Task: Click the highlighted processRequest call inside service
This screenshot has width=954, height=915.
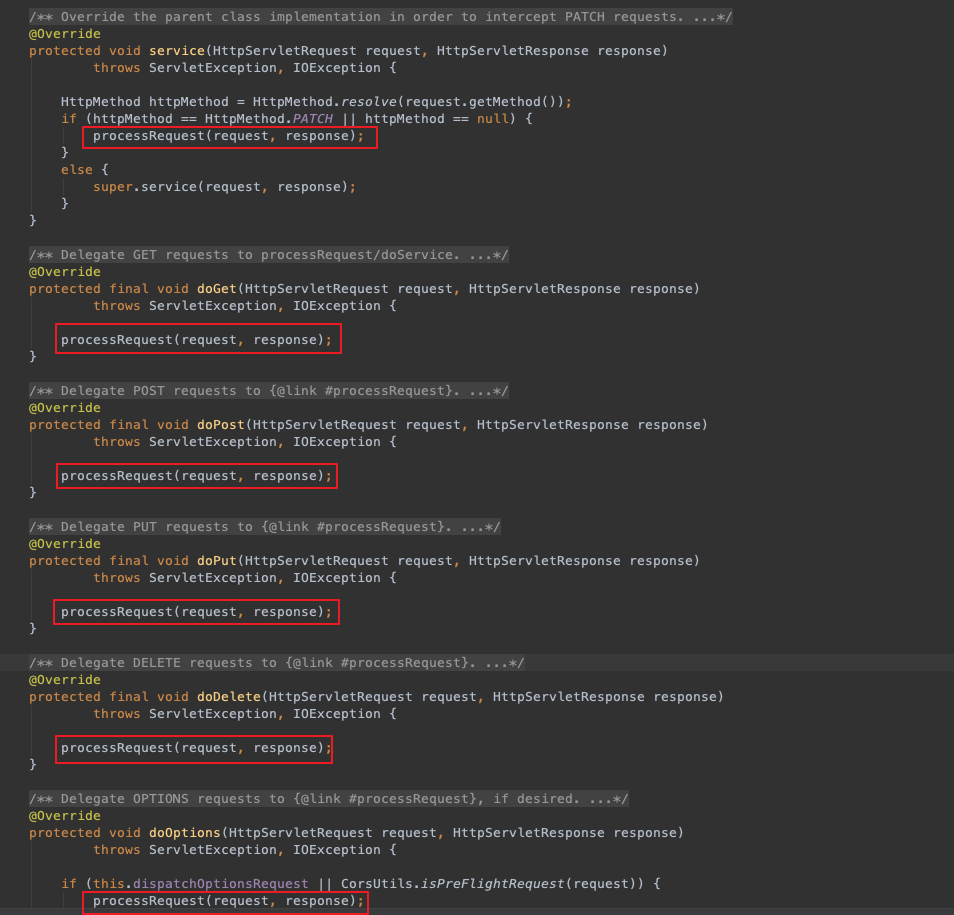Action: point(229,135)
